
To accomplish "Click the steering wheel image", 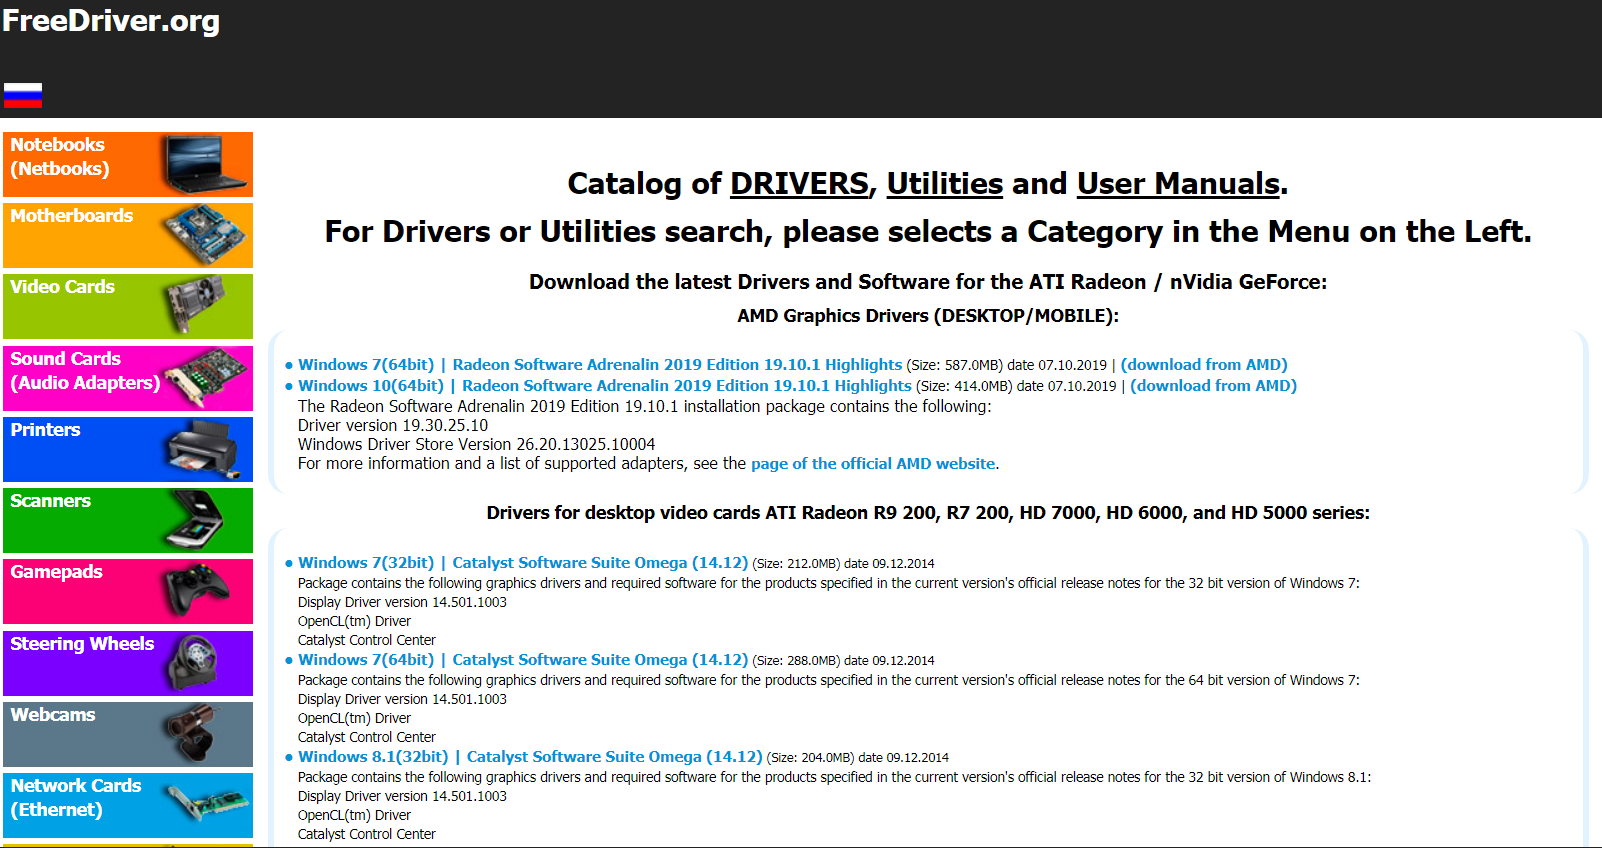I will [x=195, y=663].
